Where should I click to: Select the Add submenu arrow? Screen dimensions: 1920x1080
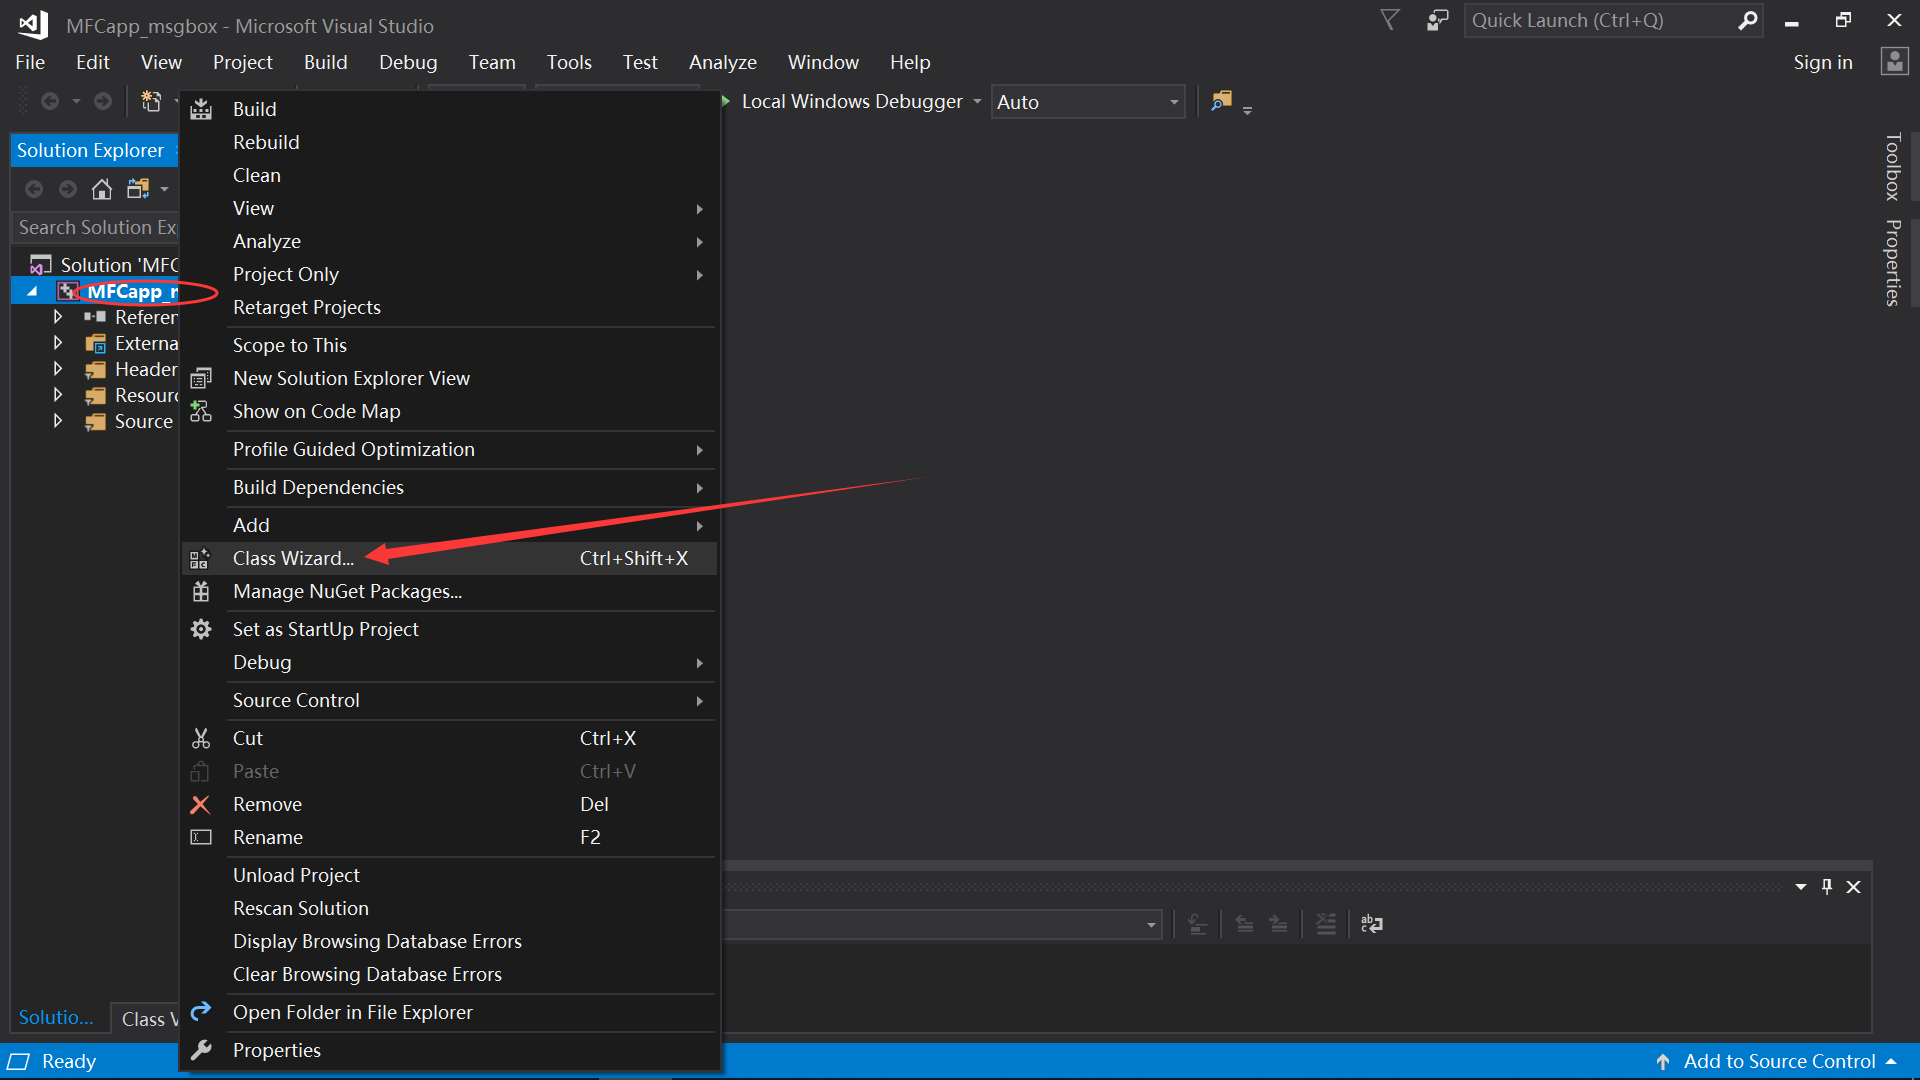point(699,525)
